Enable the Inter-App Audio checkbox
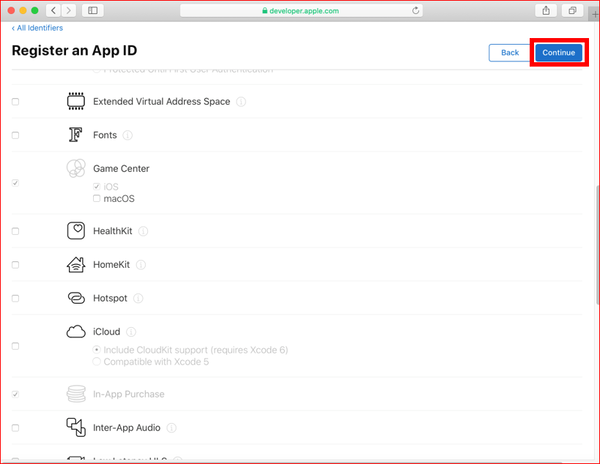Viewport: 600px width, 464px height. (15, 428)
